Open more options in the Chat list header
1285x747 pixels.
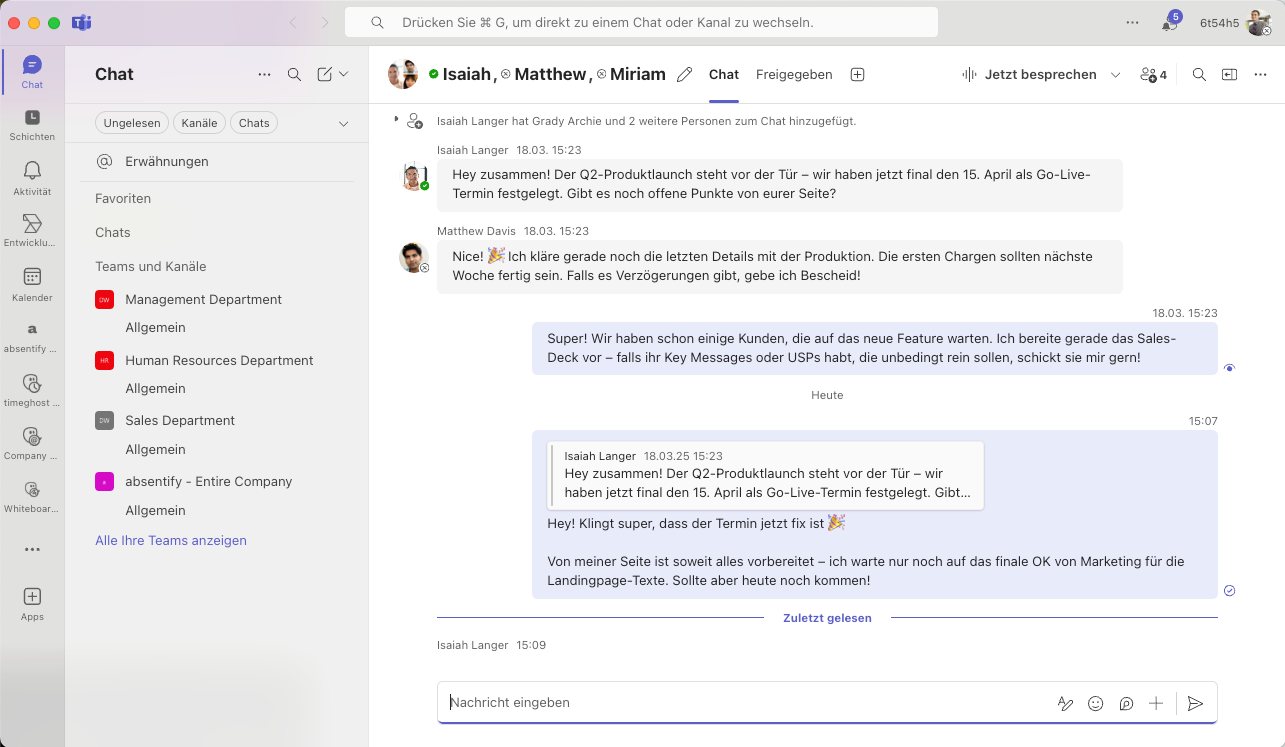pyautogui.click(x=264, y=74)
